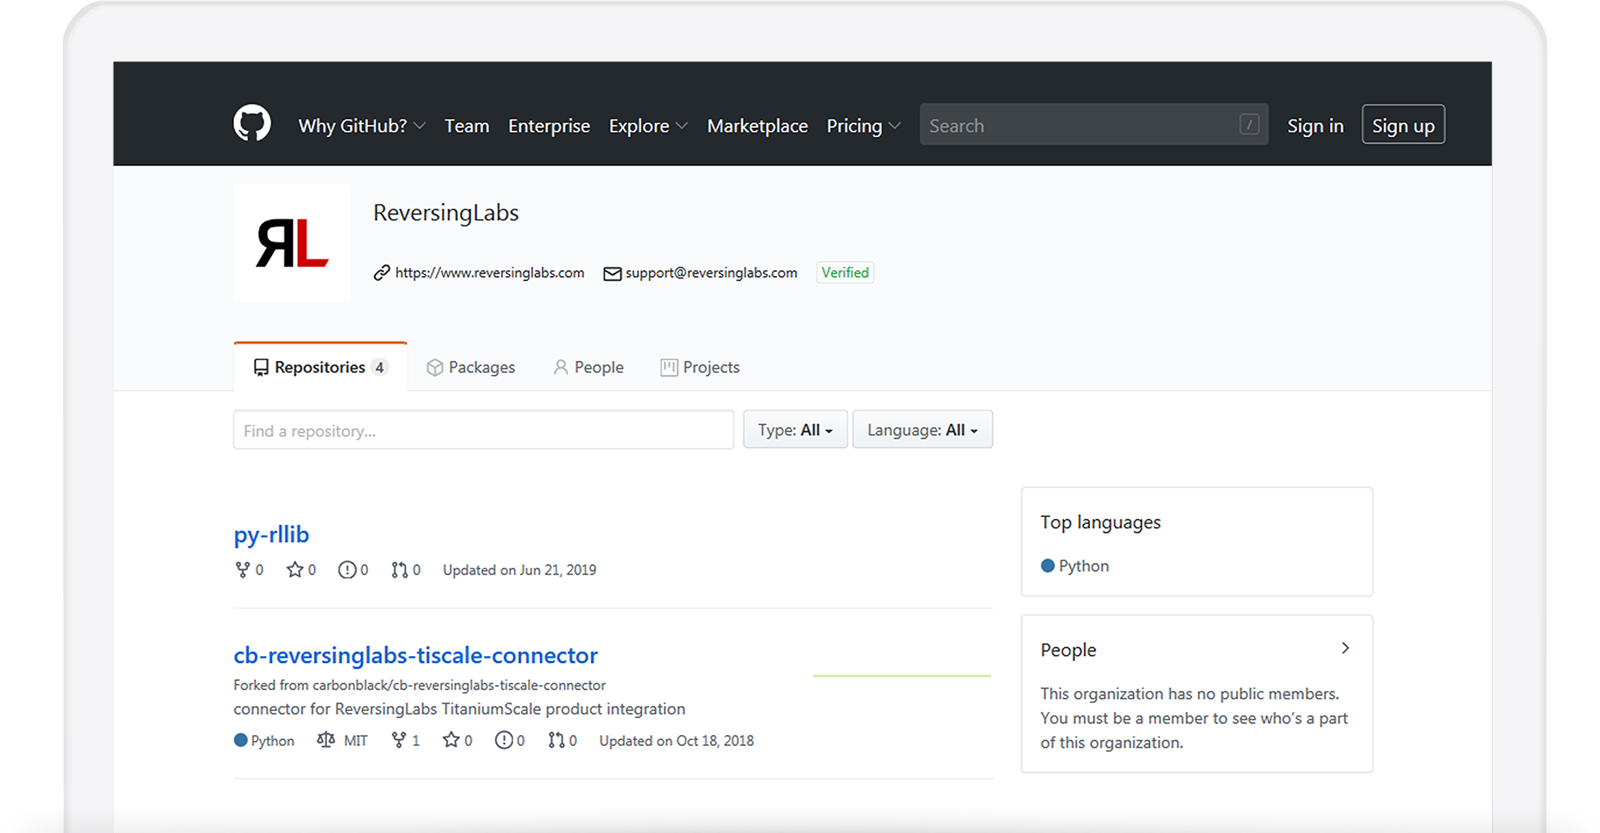Click issues icon for cb-reversinglabs-tiscale-connector
The height and width of the screenshot is (833, 1600).
point(504,740)
